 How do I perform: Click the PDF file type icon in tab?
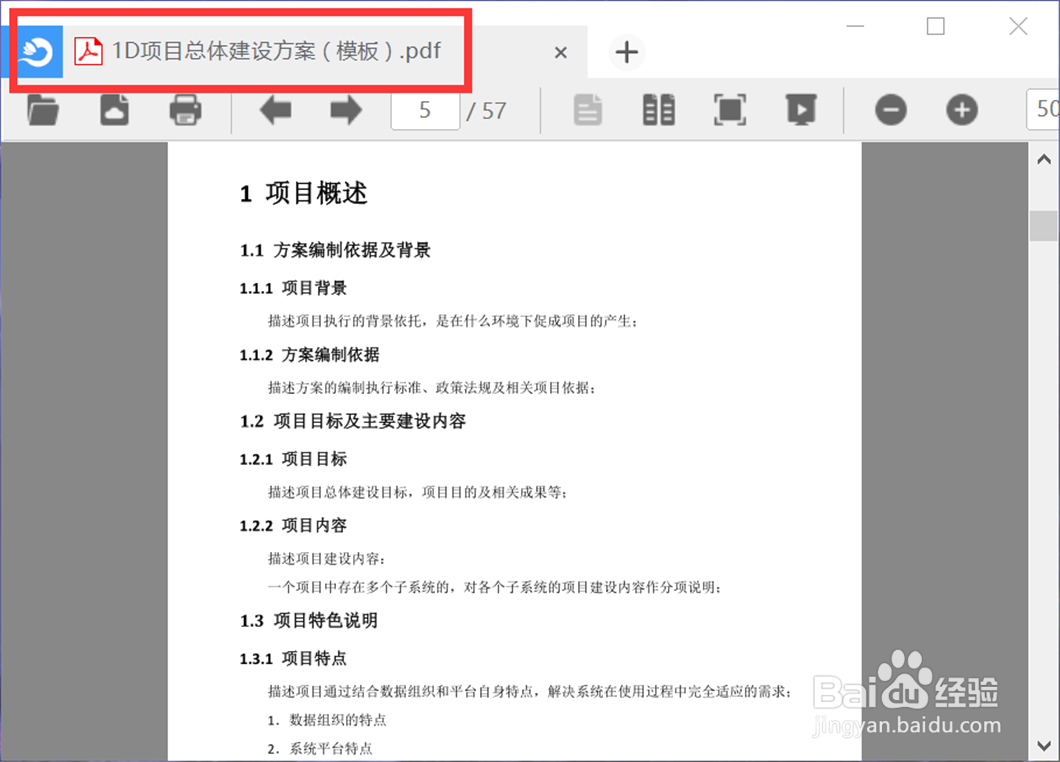(88, 51)
